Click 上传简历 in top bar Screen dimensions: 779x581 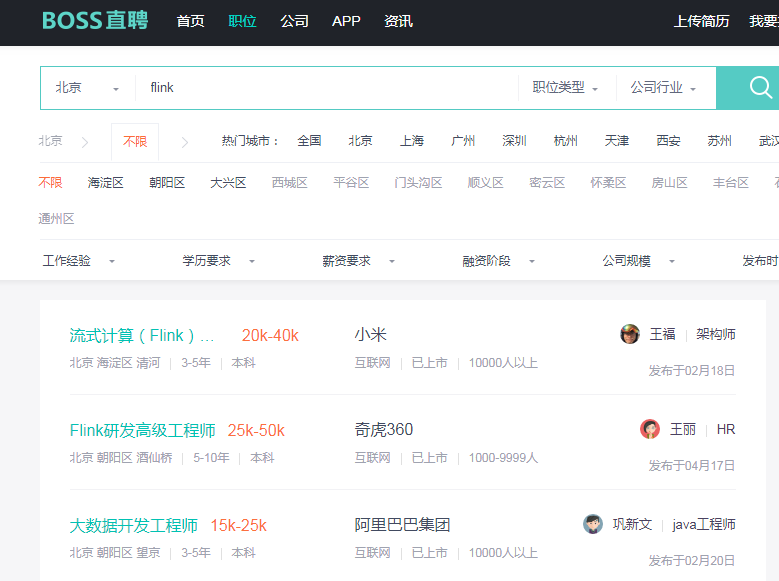[x=701, y=21]
